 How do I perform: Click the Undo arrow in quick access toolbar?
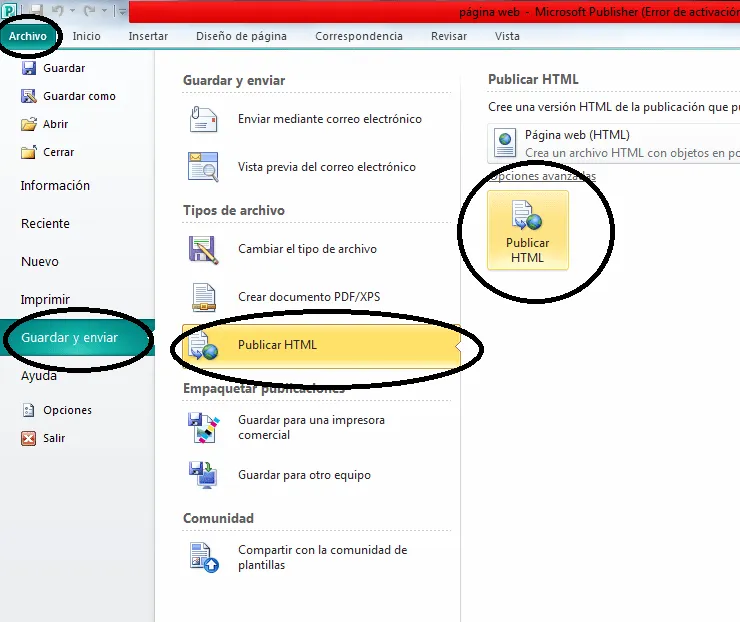[58, 10]
